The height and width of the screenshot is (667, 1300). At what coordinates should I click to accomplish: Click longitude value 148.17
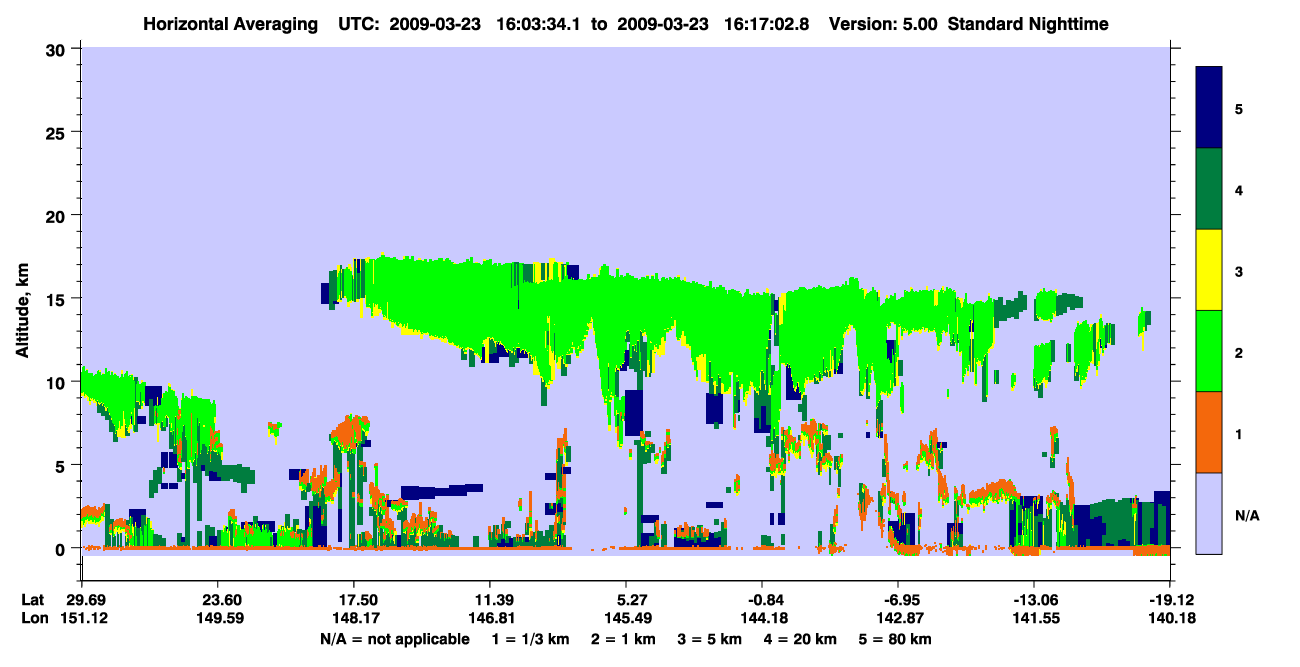click(354, 618)
